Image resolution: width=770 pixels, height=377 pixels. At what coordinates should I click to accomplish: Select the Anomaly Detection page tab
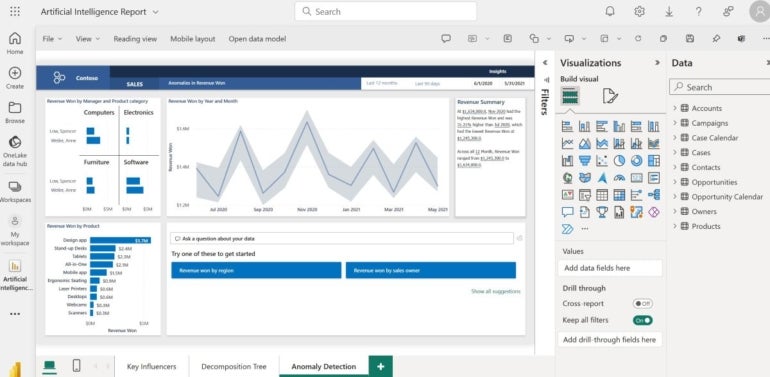[324, 366]
